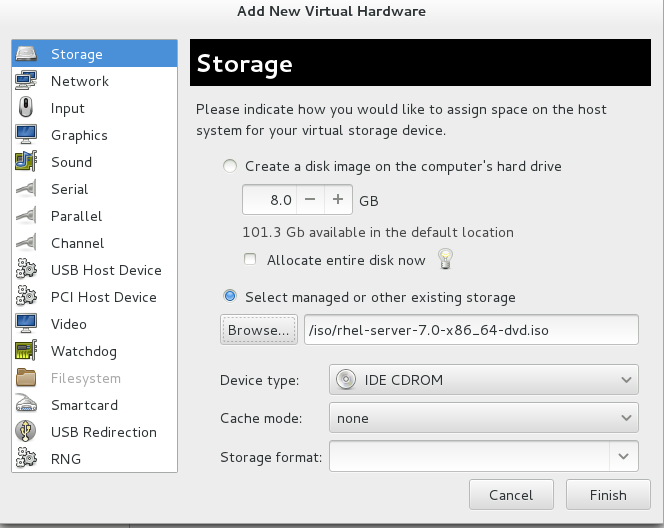Click the greyed Filesystem label
The width and height of the screenshot is (664, 528).
(86, 379)
